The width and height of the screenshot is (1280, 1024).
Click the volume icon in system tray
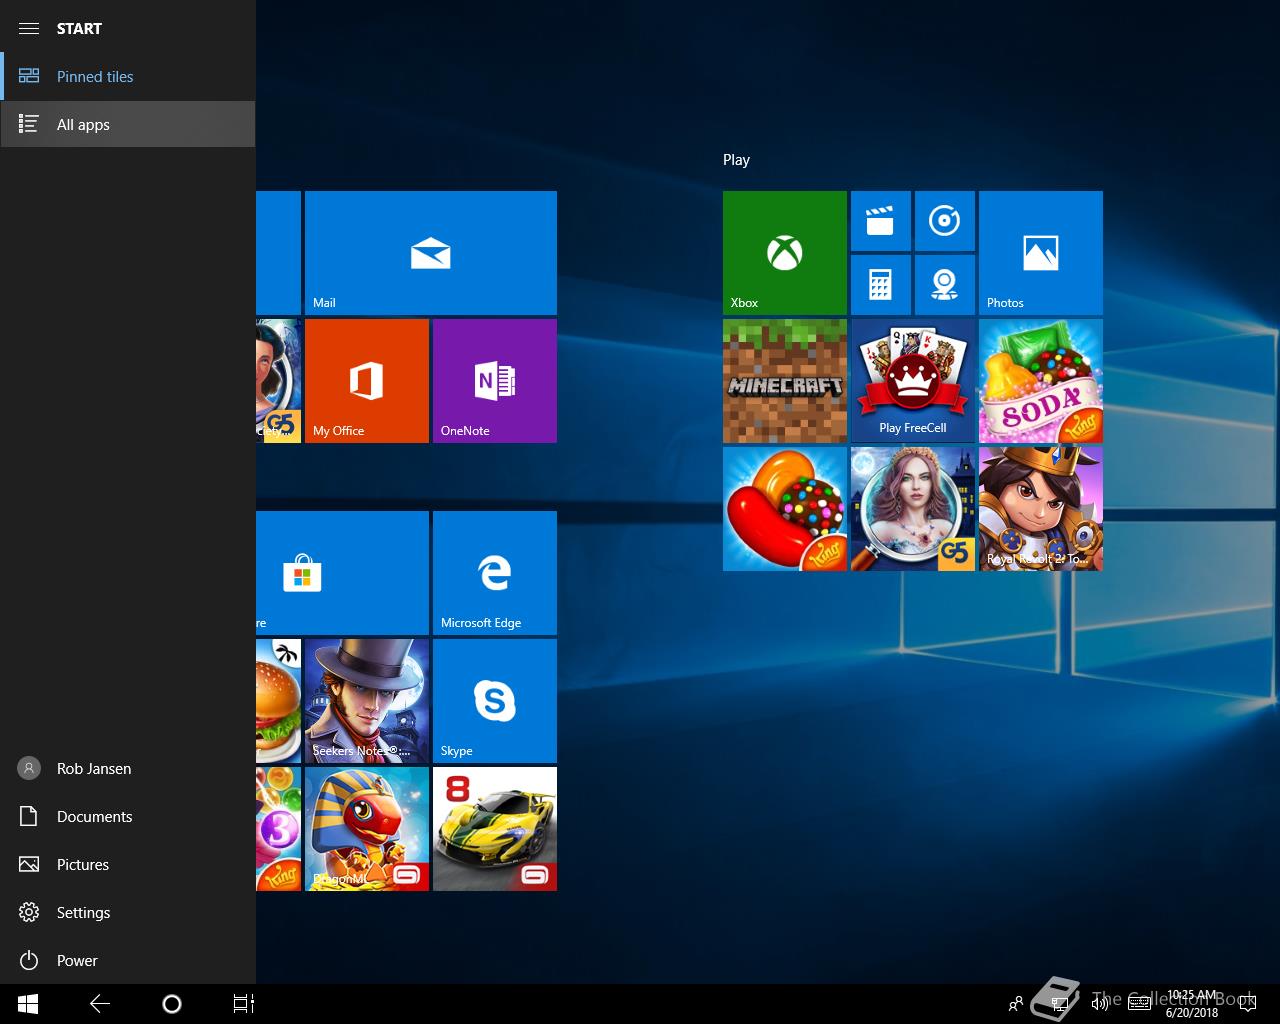point(1100,1004)
